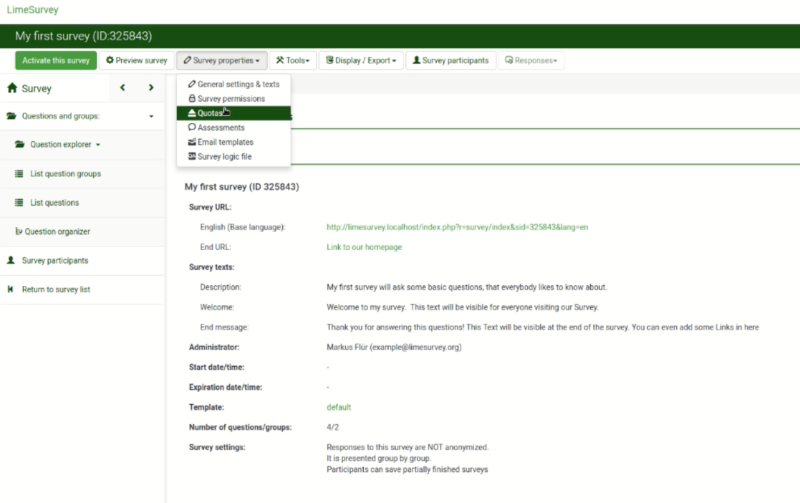This screenshot has width=800, height=503.
Task: Choose General settings & texts
Action: (234, 84)
